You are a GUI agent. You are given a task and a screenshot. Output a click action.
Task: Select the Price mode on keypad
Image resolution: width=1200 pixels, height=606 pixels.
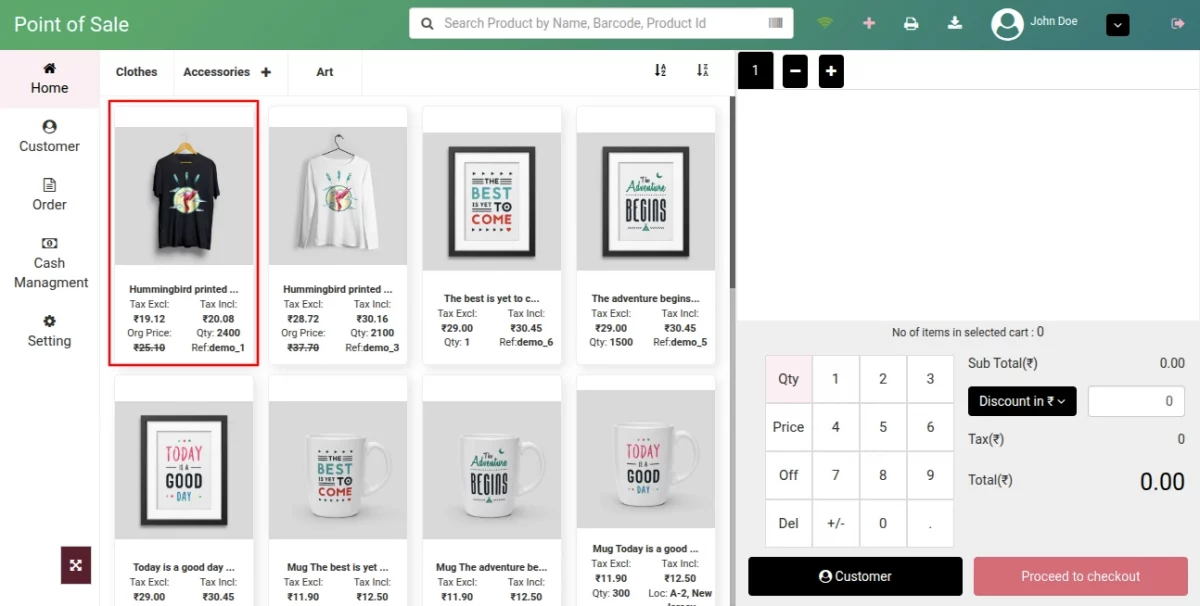pos(788,427)
